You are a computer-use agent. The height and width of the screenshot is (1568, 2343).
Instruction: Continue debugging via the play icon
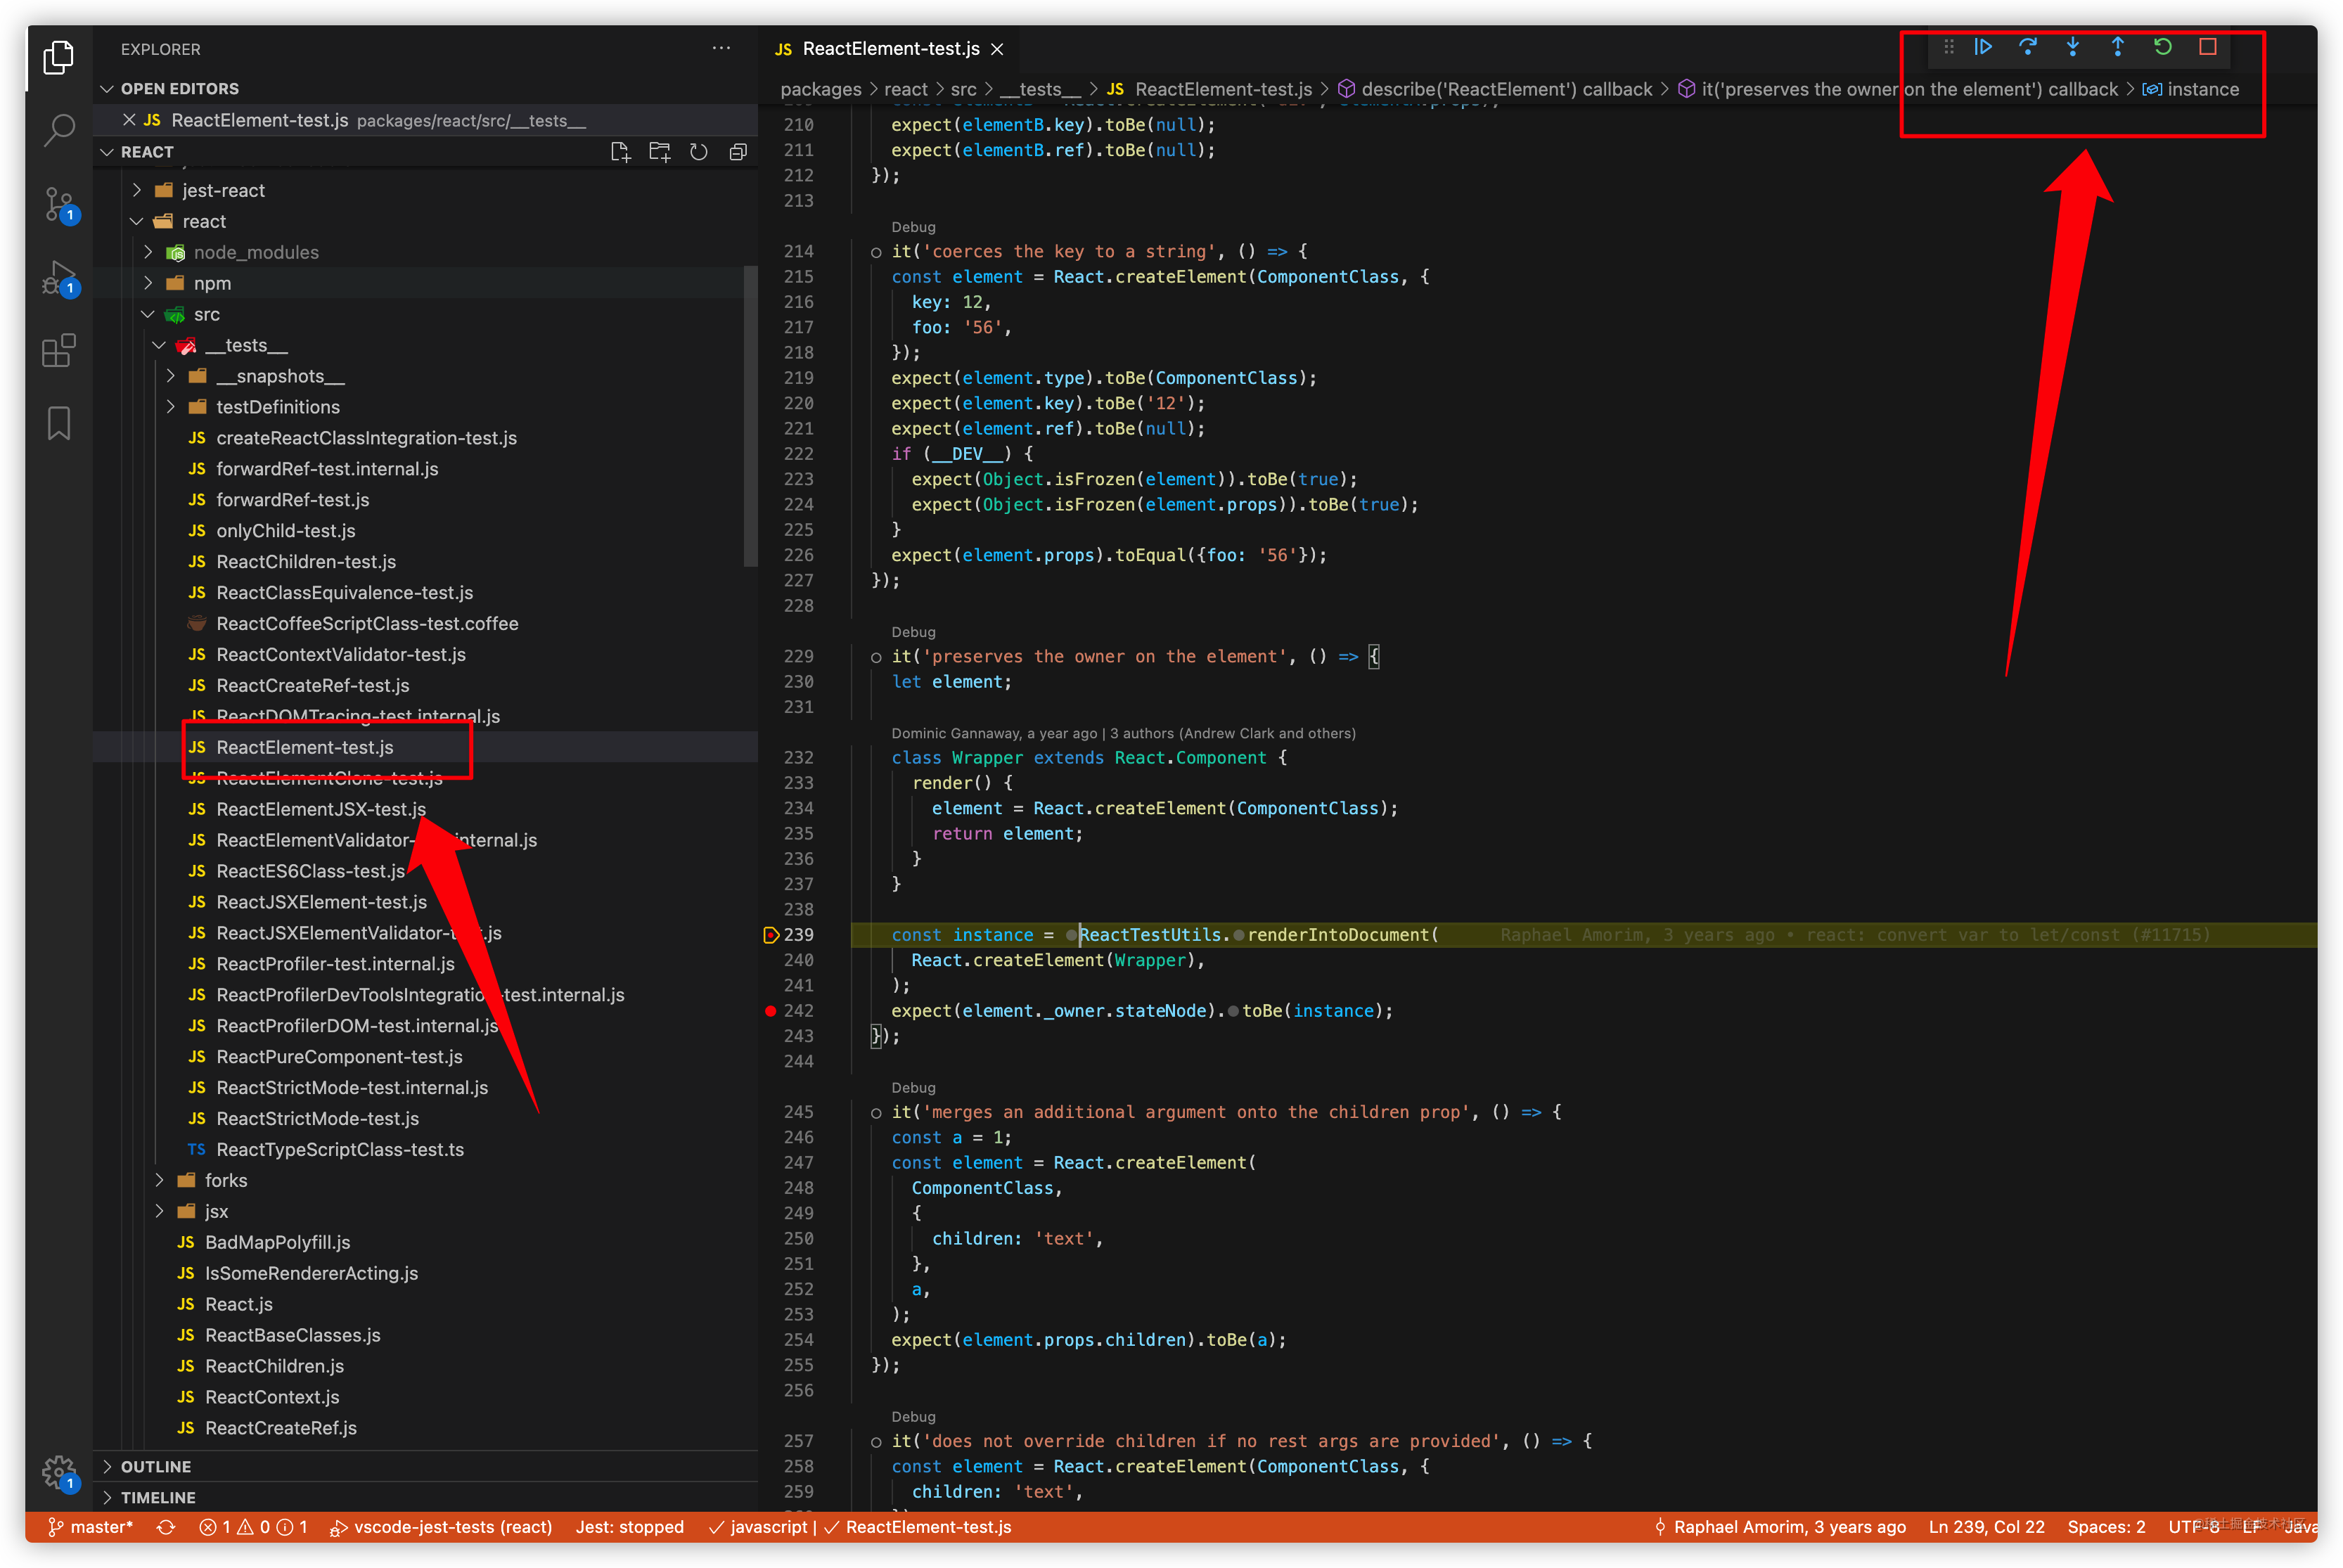1984,47
